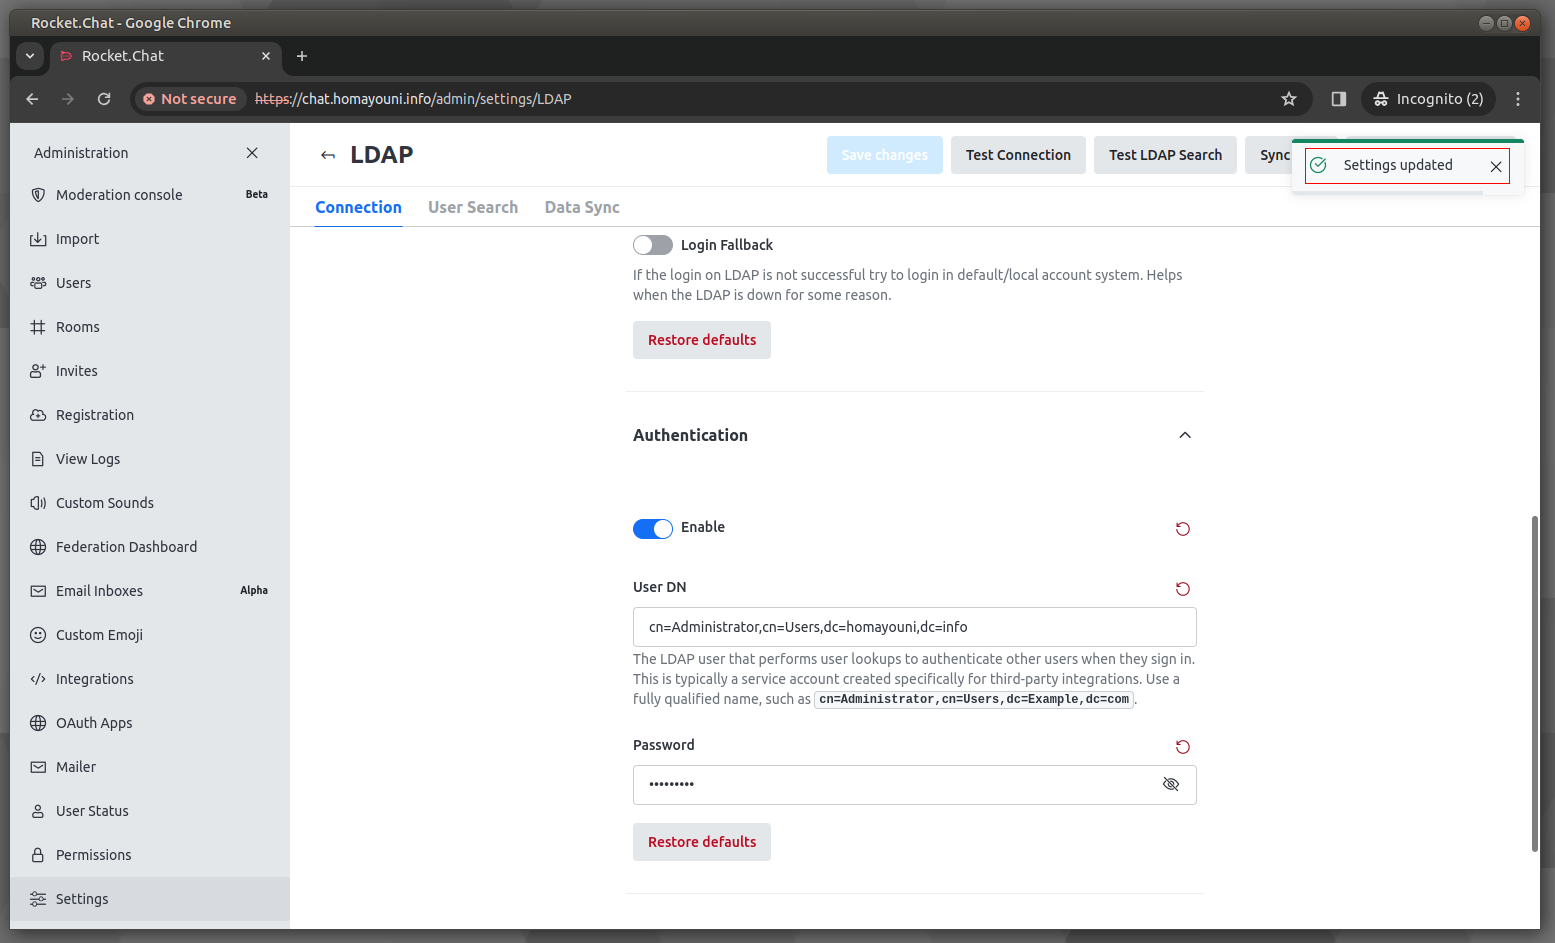Reset the User DN field to default
The width and height of the screenshot is (1555, 943).
pos(1183,589)
